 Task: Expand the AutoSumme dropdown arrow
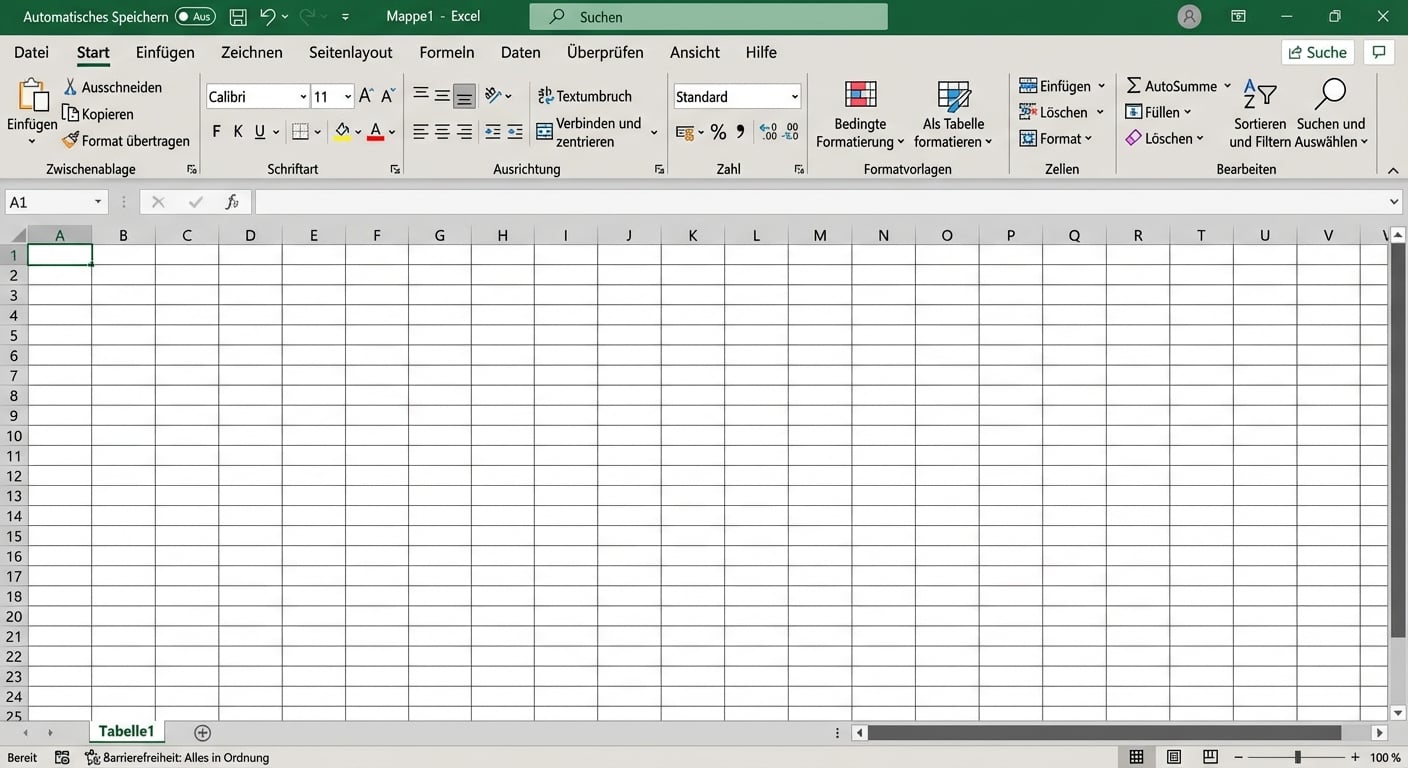point(1227,86)
